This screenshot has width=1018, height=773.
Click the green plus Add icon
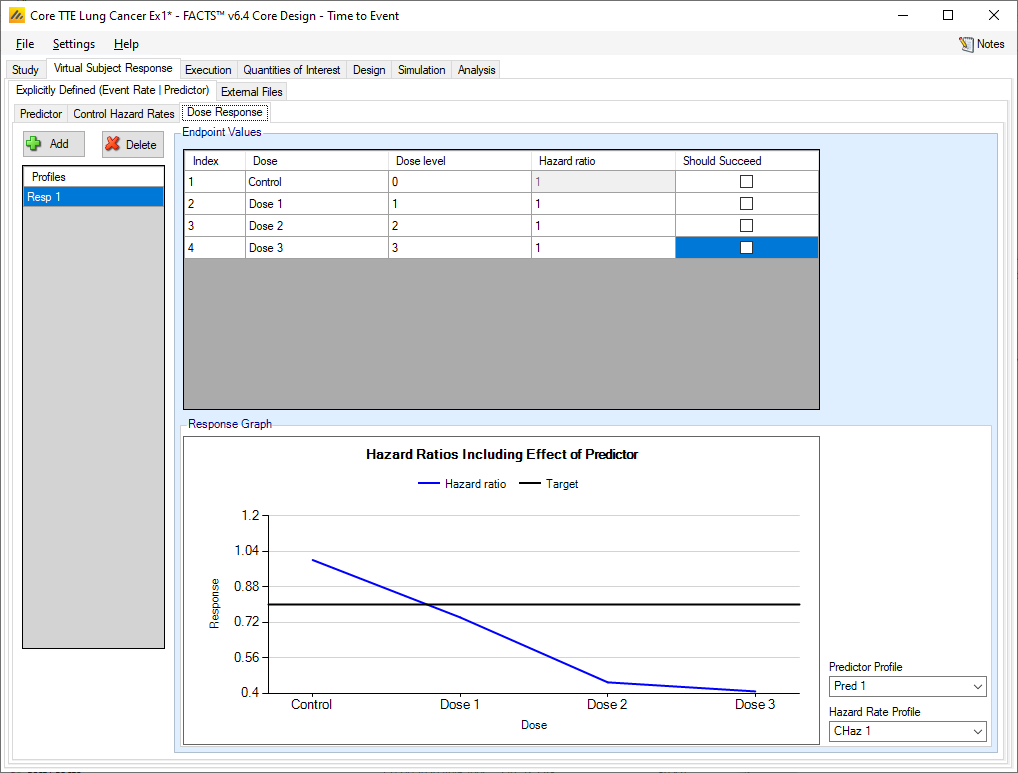pyautogui.click(x=34, y=144)
